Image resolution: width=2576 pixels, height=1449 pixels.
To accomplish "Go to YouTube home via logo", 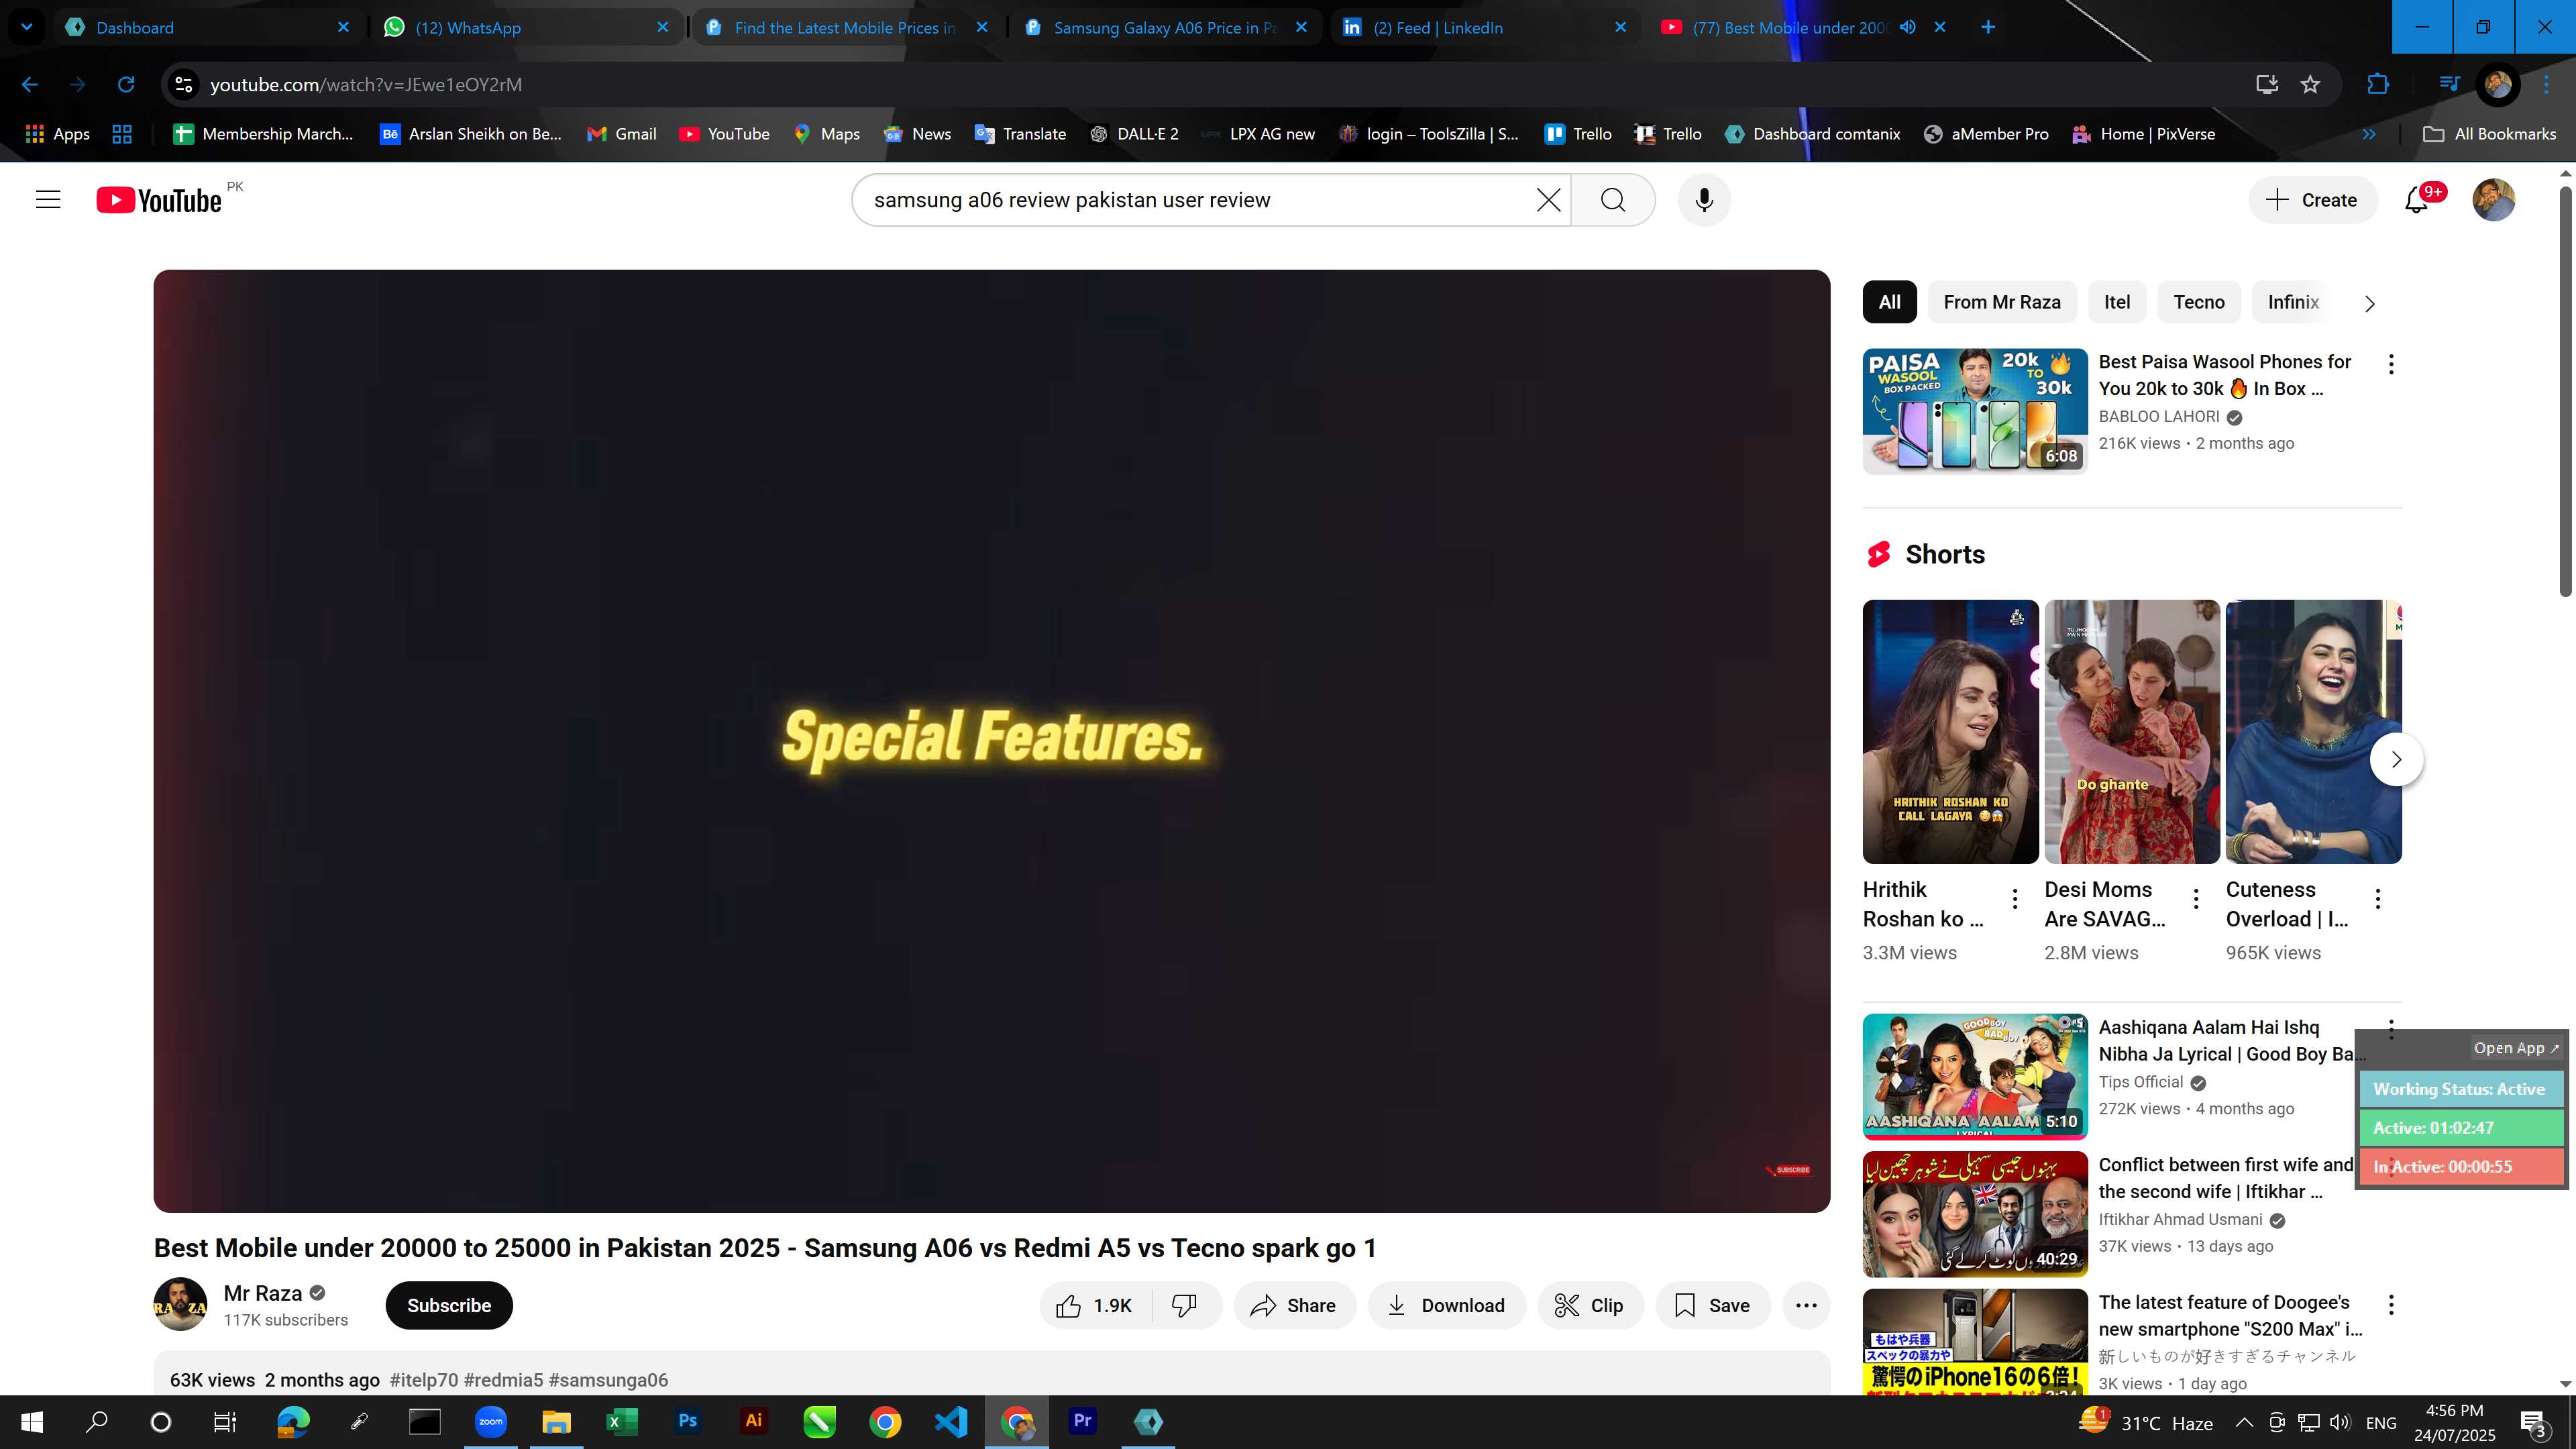I will pyautogui.click(x=159, y=200).
